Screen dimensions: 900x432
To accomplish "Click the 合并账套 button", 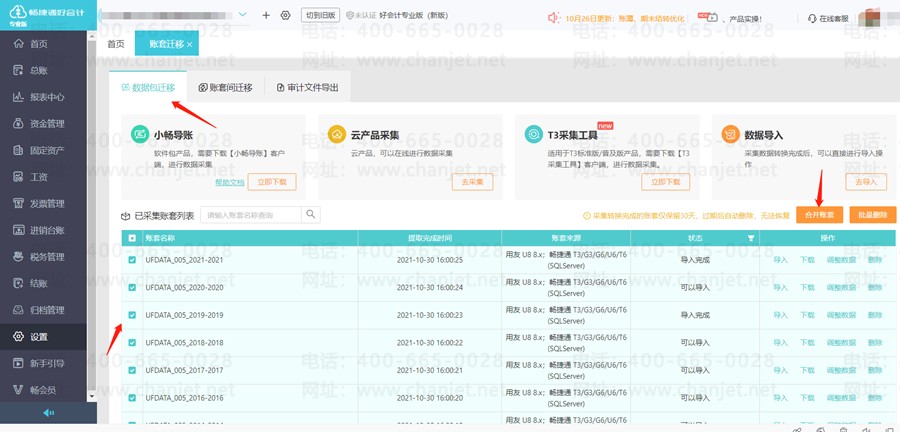I will click(819, 215).
